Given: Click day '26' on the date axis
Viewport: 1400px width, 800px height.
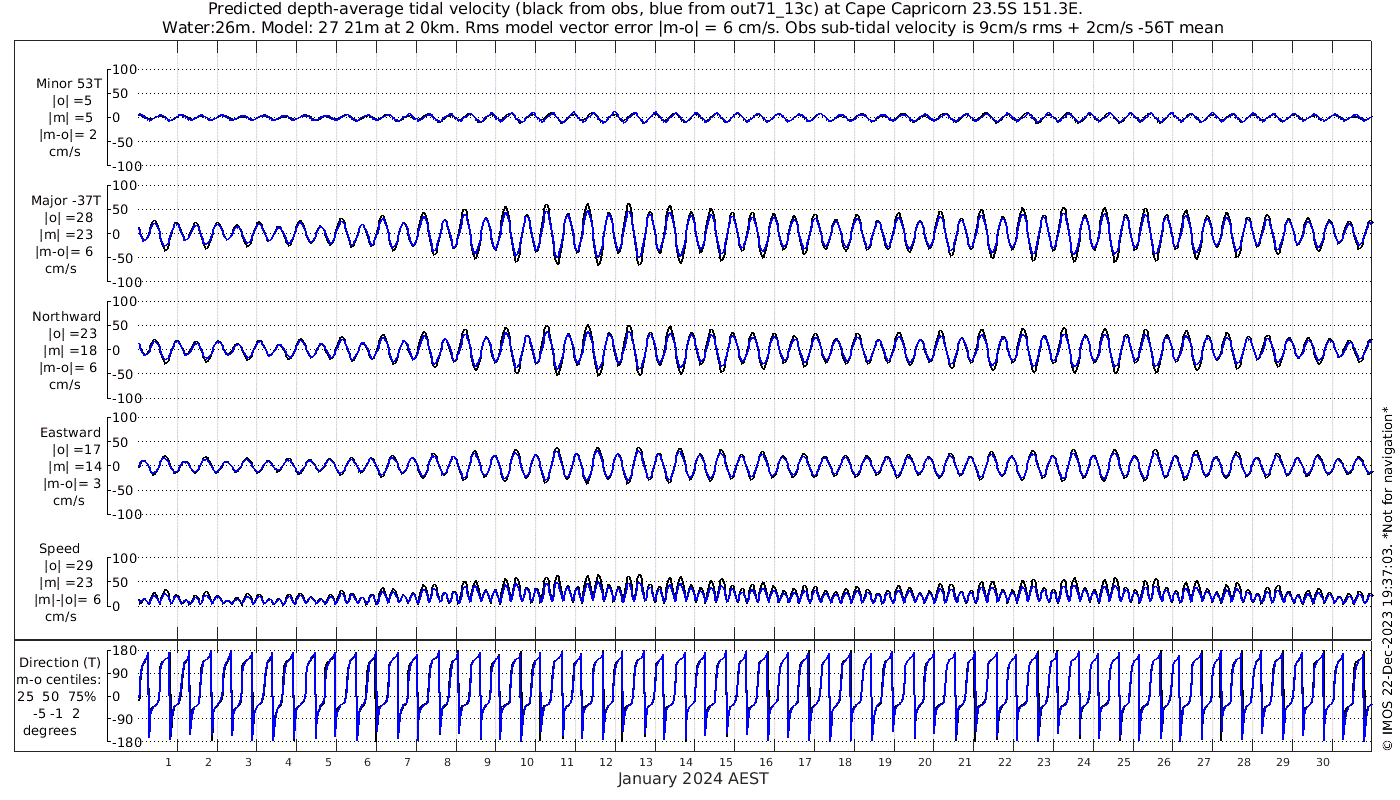Looking at the screenshot, I should (1163, 762).
